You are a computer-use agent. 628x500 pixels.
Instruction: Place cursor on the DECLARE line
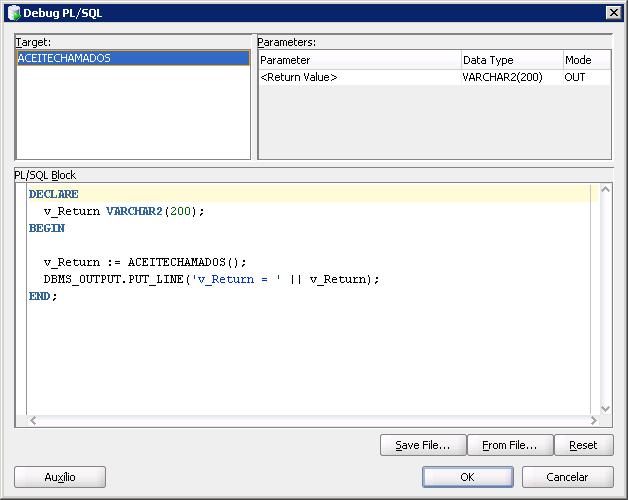click(308, 194)
